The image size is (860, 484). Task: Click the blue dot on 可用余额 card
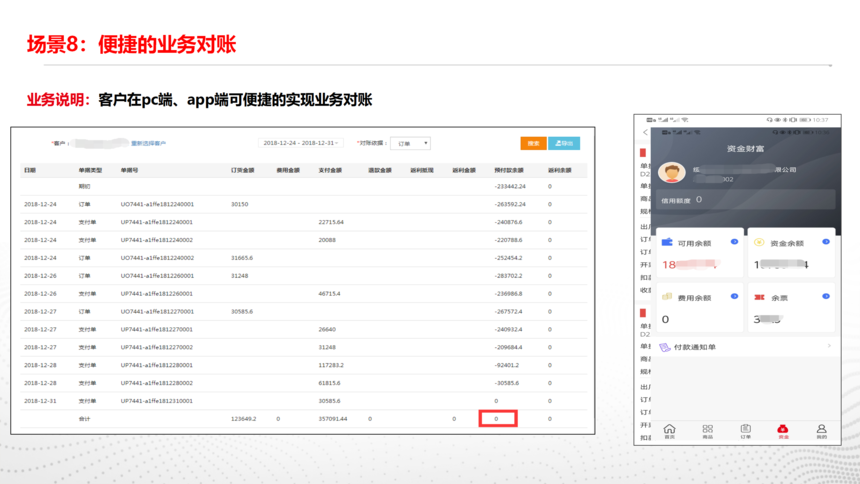point(735,242)
